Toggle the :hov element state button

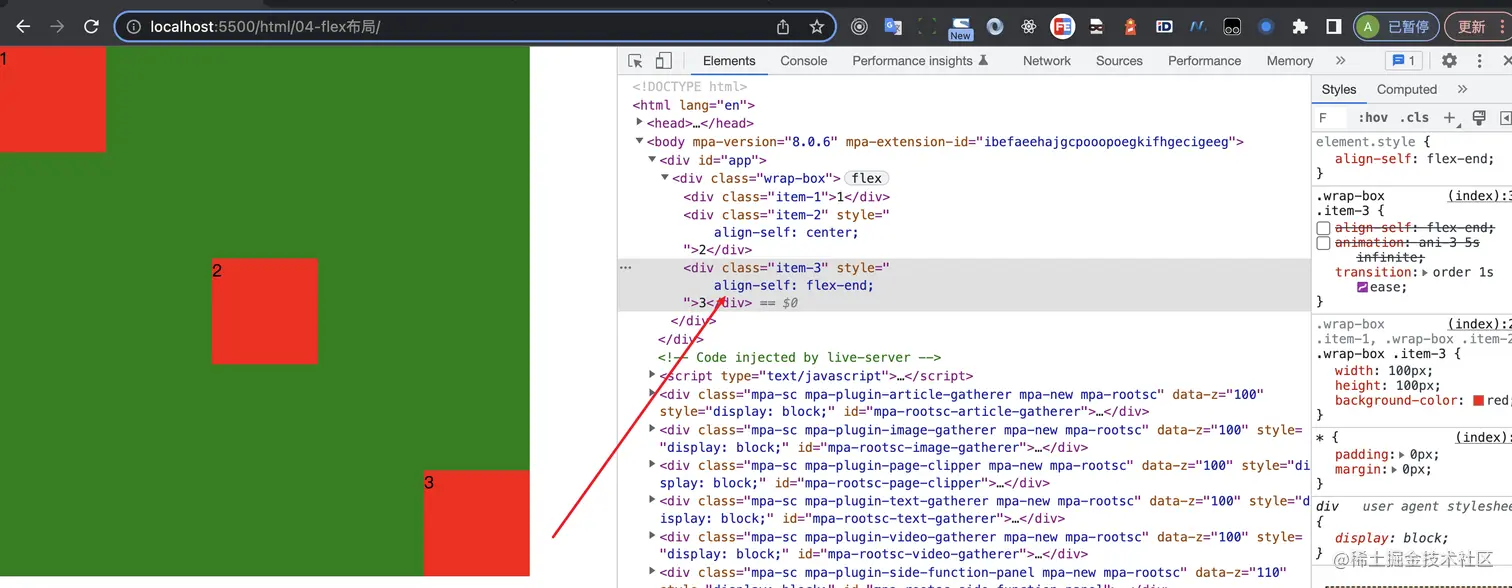pyautogui.click(x=1373, y=118)
